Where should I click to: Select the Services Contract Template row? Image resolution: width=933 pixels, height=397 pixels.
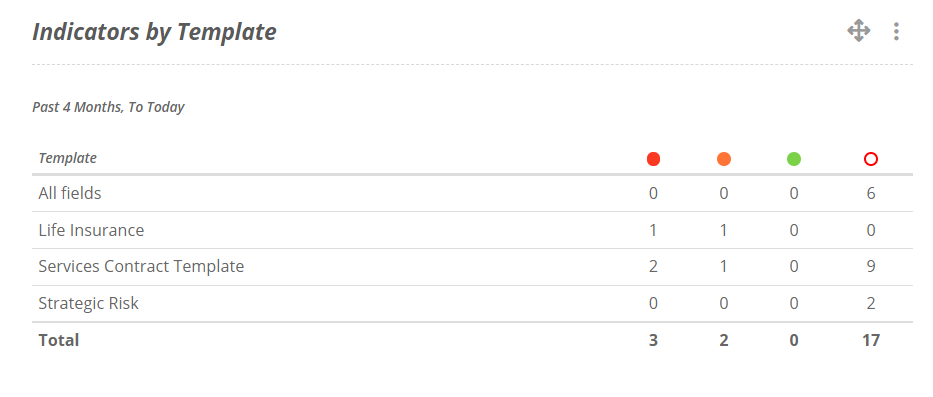pyautogui.click(x=472, y=267)
